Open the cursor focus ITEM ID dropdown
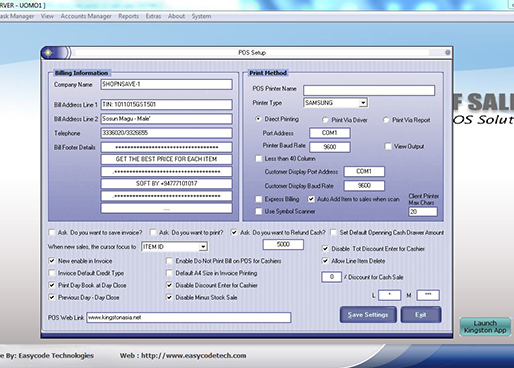Image resolution: width=514 pixels, height=368 pixels. pyautogui.click(x=203, y=247)
